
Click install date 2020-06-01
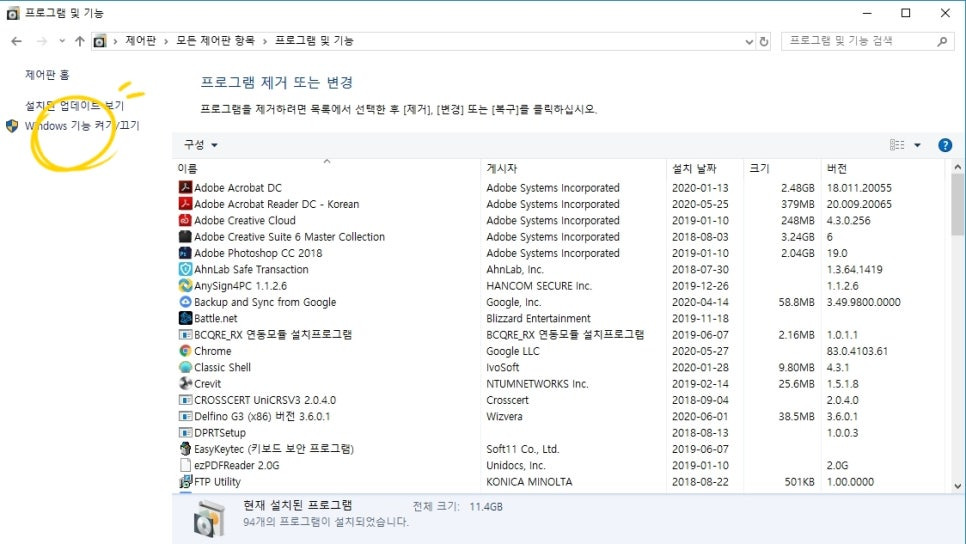point(700,416)
